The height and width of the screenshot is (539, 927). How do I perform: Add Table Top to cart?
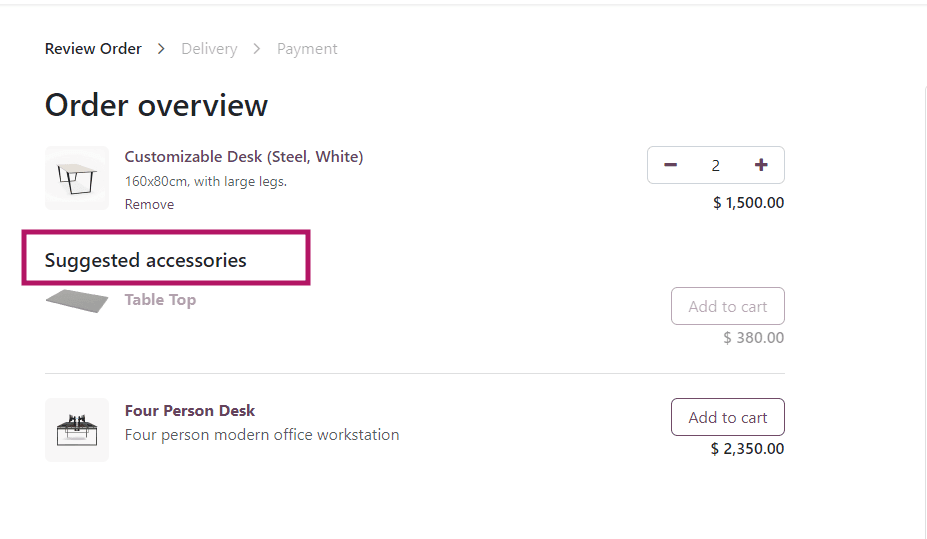point(727,307)
